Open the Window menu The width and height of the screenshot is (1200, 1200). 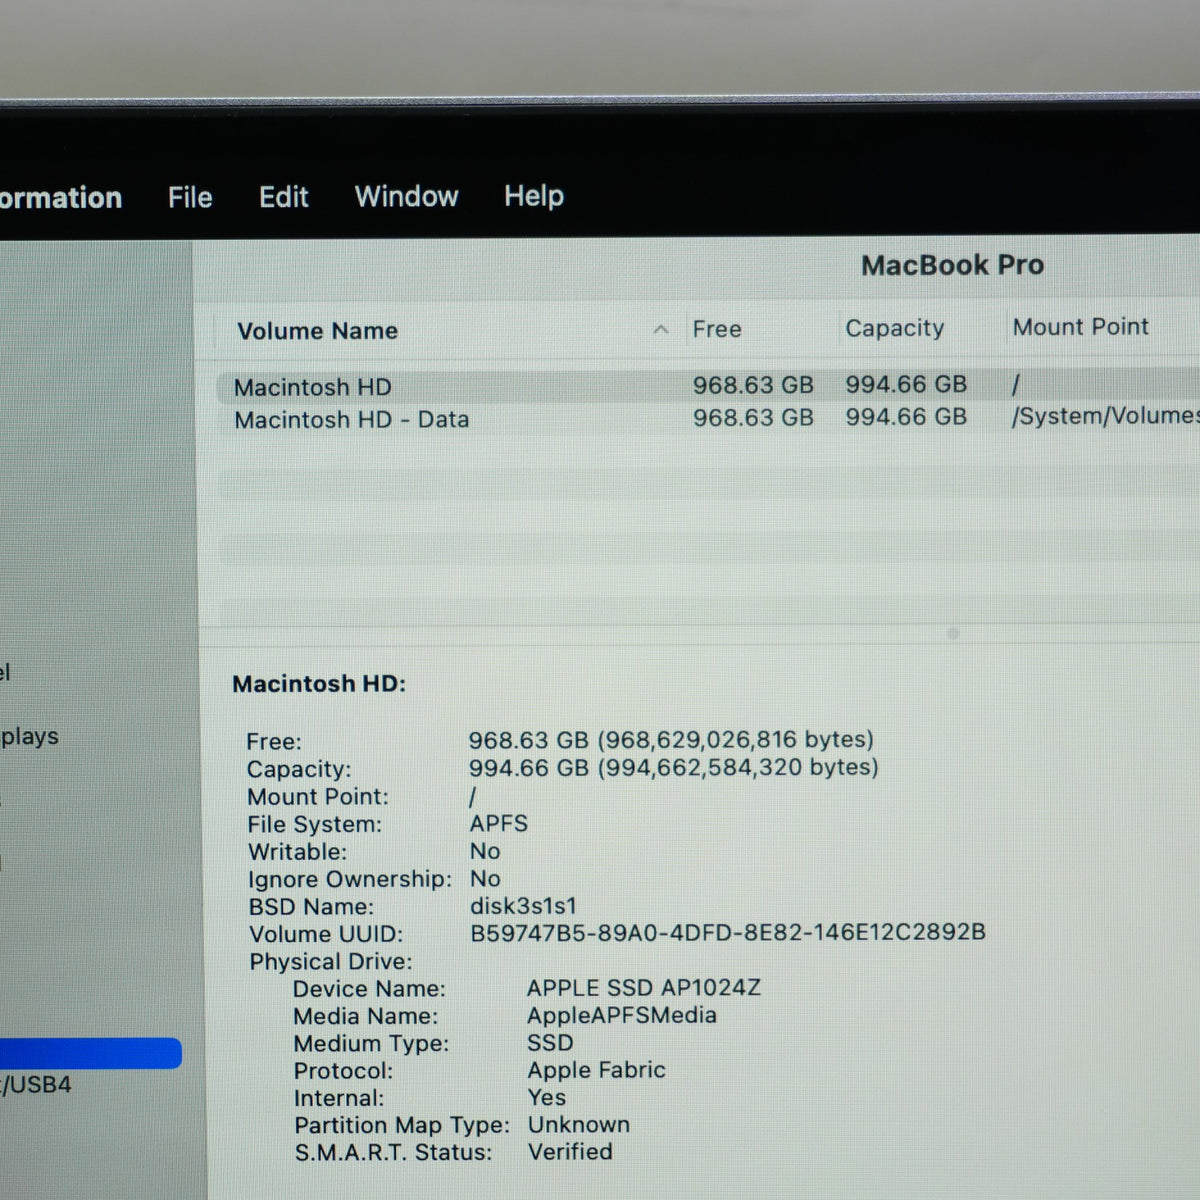pyautogui.click(x=406, y=196)
